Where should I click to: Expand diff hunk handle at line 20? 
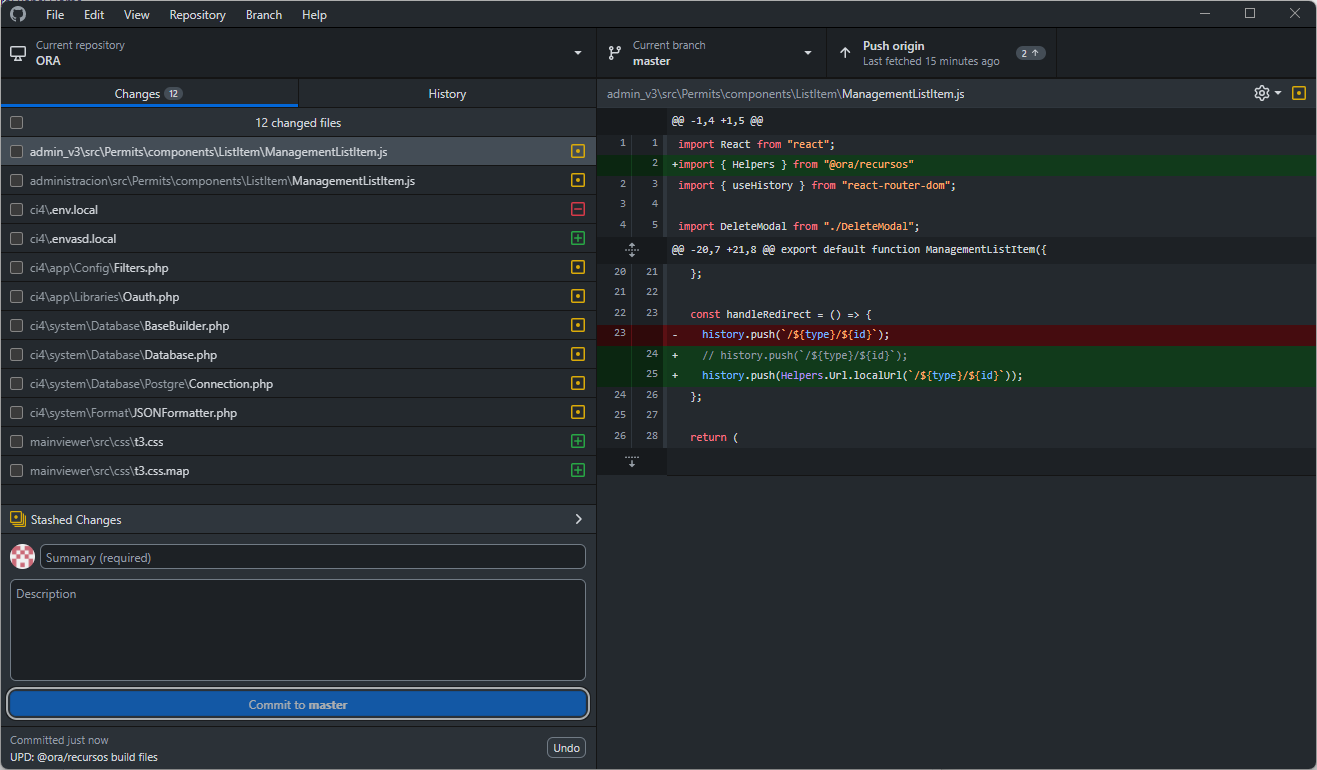(x=631, y=249)
